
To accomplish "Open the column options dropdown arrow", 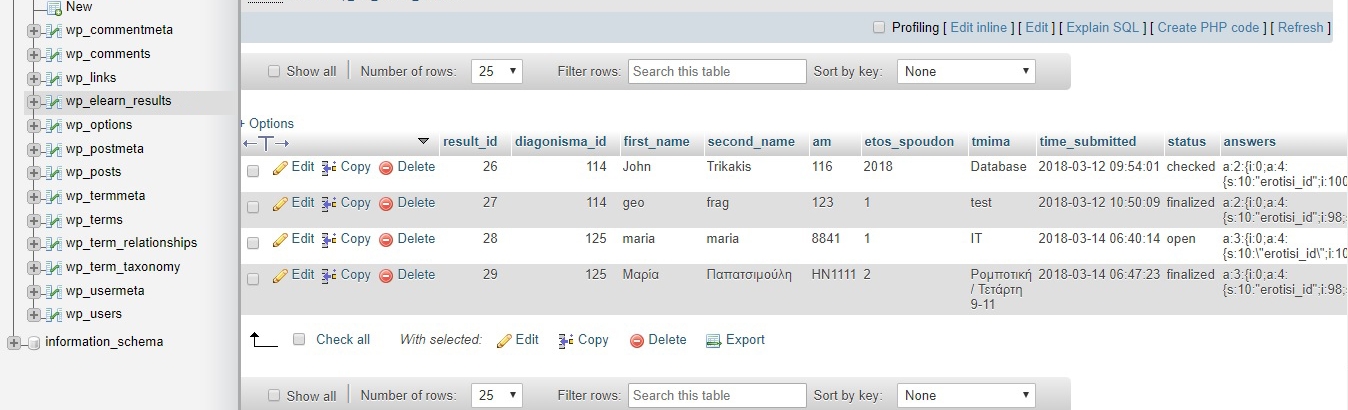I will (x=423, y=142).
